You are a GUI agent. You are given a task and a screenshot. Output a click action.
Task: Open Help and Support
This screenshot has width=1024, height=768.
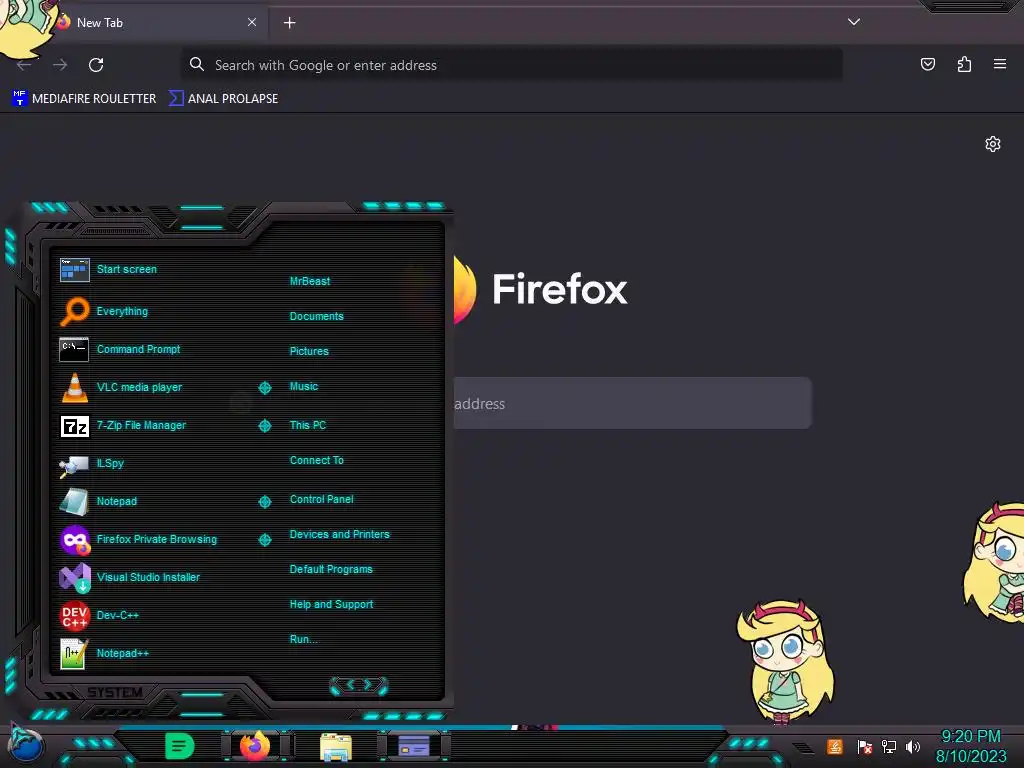(x=331, y=604)
